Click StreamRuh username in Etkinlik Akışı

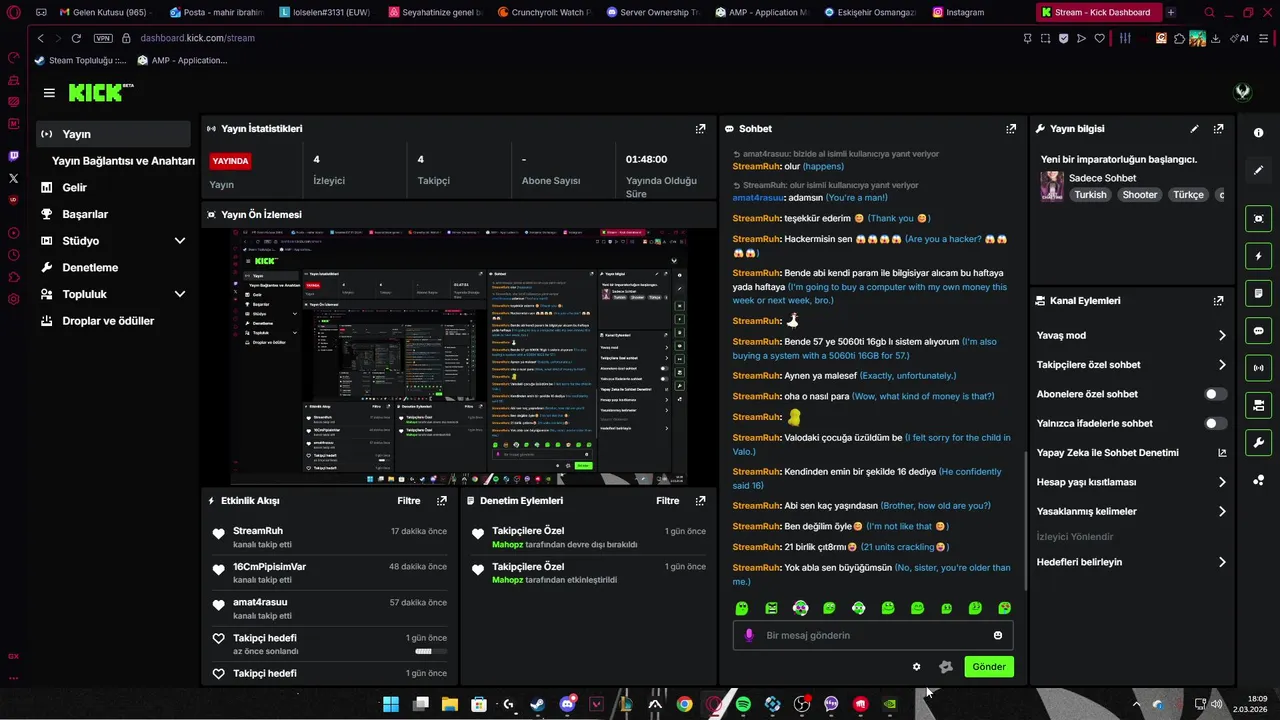[258, 531]
